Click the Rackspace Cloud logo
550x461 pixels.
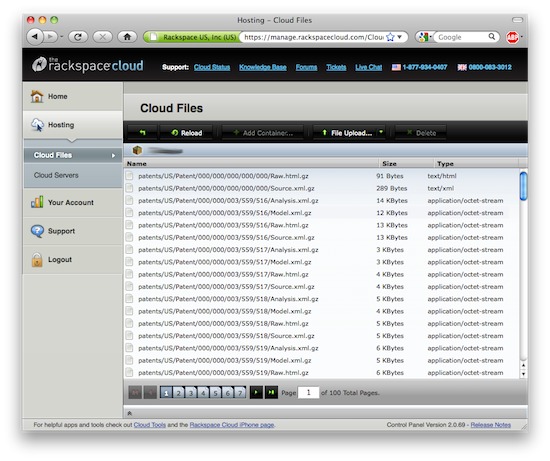click(88, 65)
